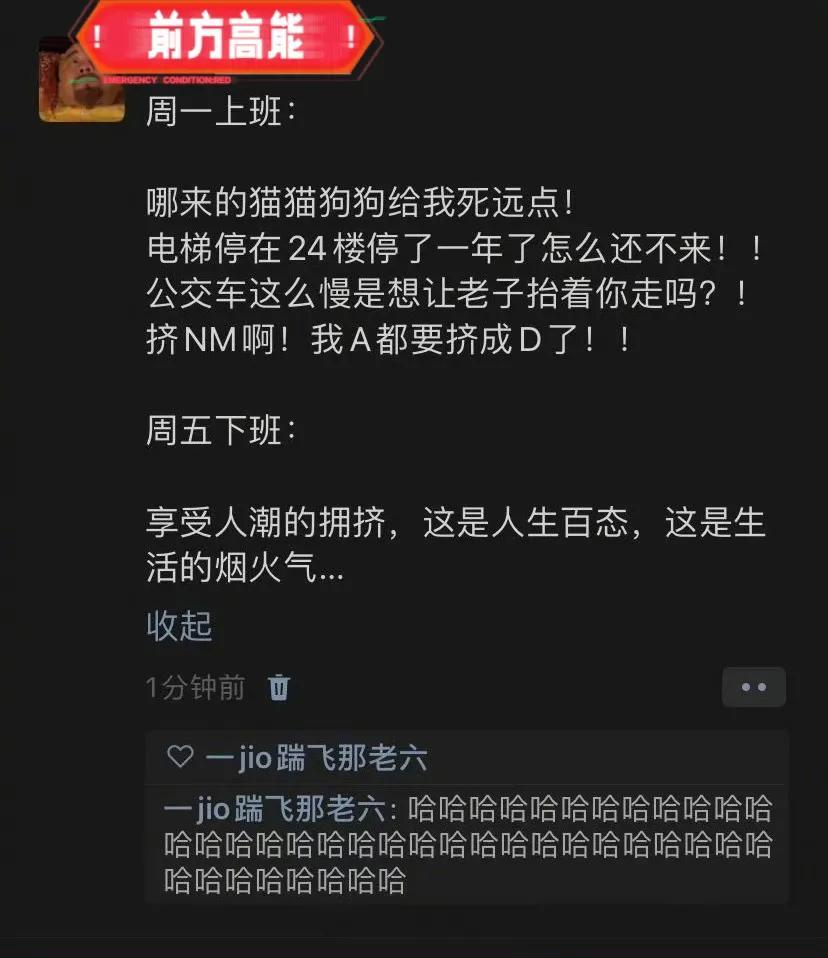Click the left exclamation mark on banner
The height and width of the screenshot is (958, 828).
tap(97, 37)
